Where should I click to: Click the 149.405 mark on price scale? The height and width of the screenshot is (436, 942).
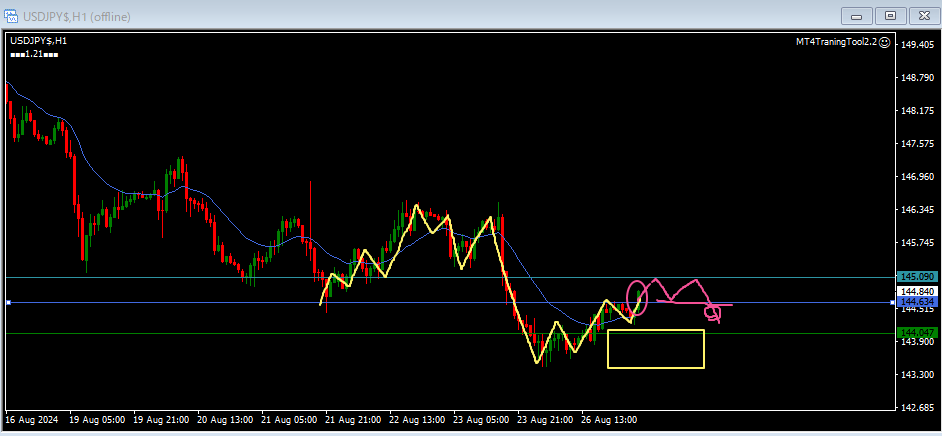917,45
